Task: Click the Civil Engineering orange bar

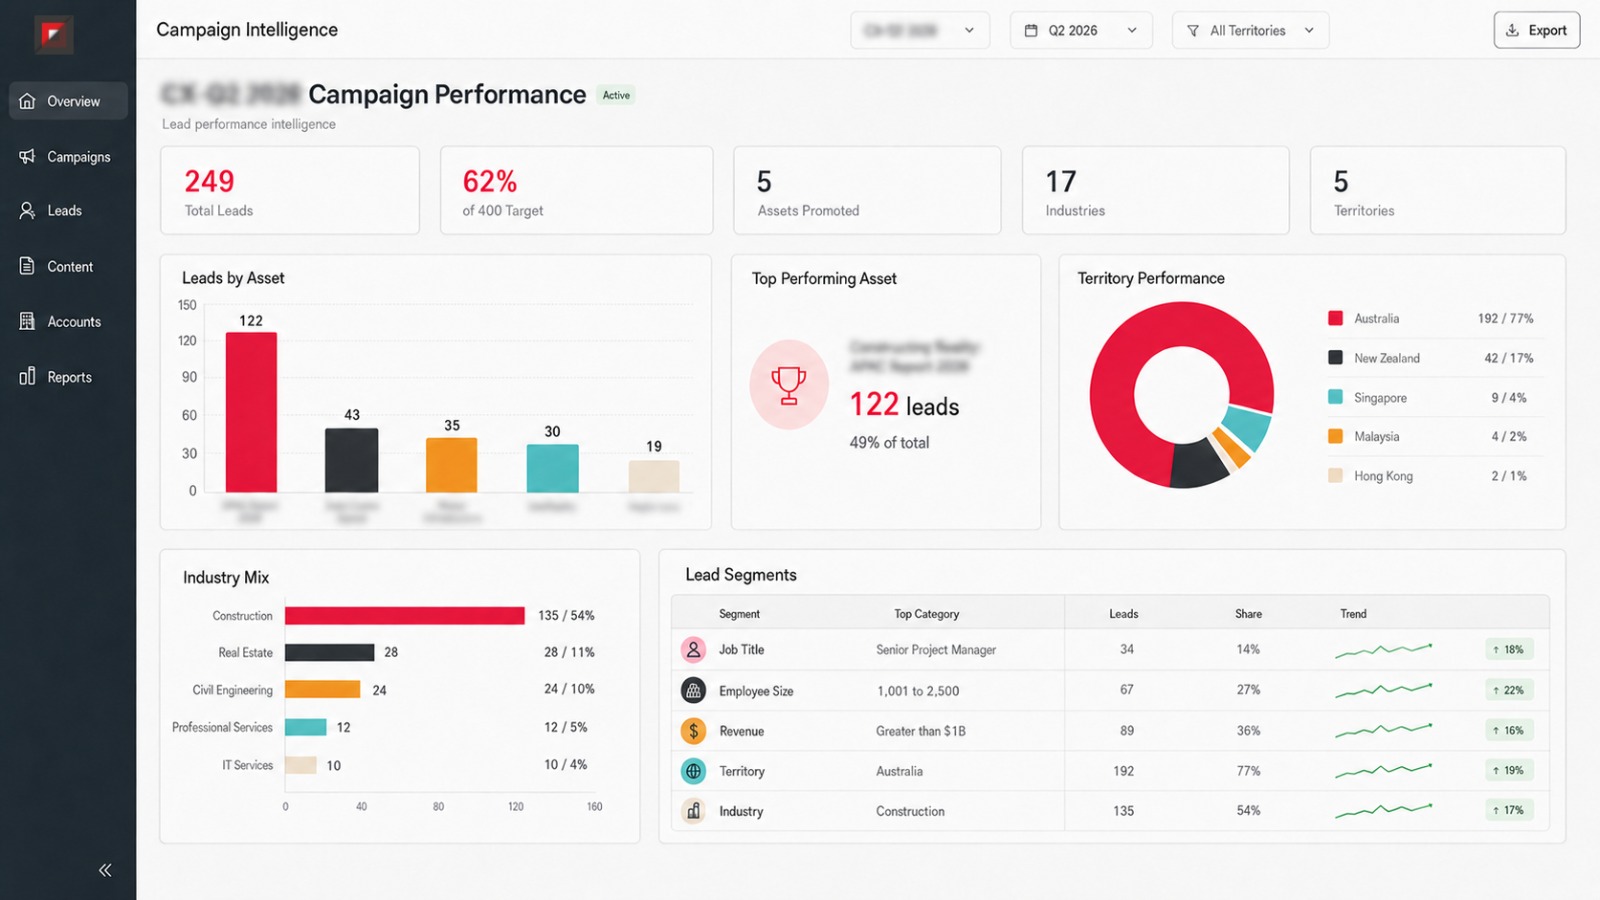Action: 322,689
